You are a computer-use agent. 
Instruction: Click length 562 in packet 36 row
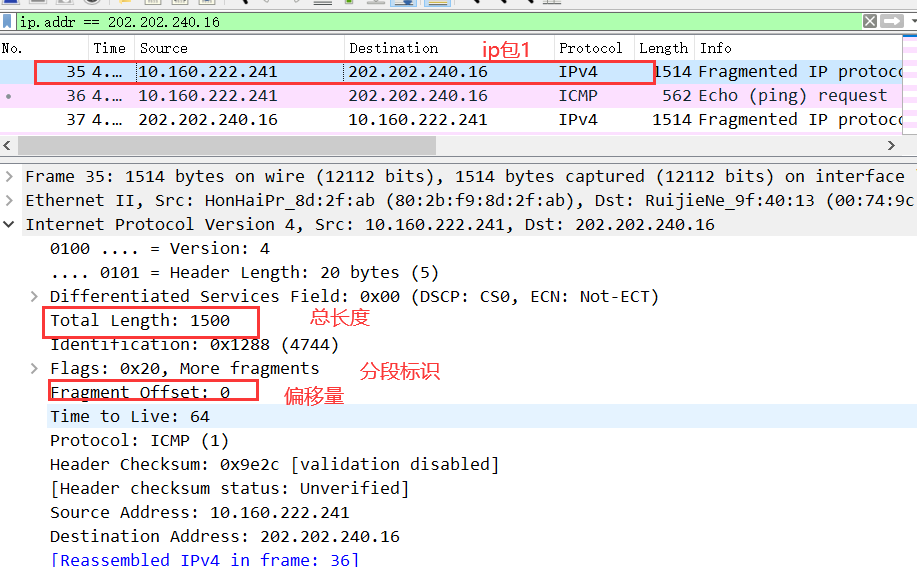coord(677,96)
